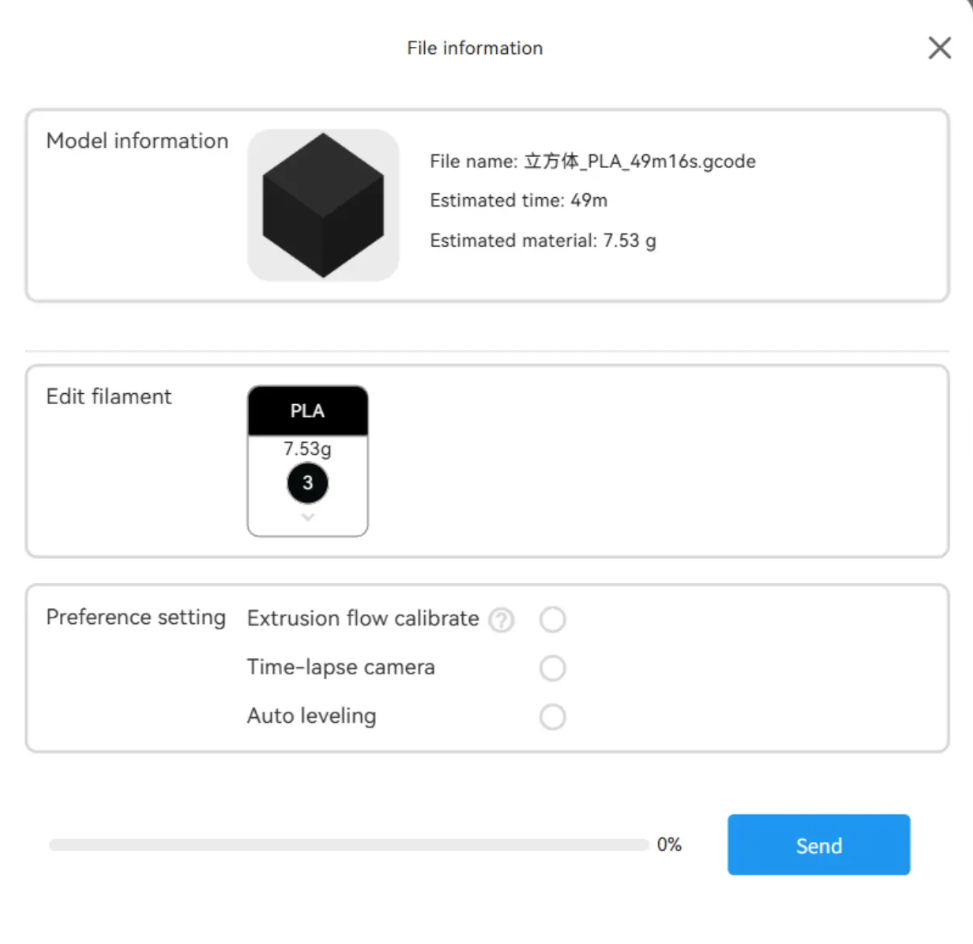Screen dimensions: 973x944
Task: Click the Time-lapse camera label
Action: pos(341,667)
